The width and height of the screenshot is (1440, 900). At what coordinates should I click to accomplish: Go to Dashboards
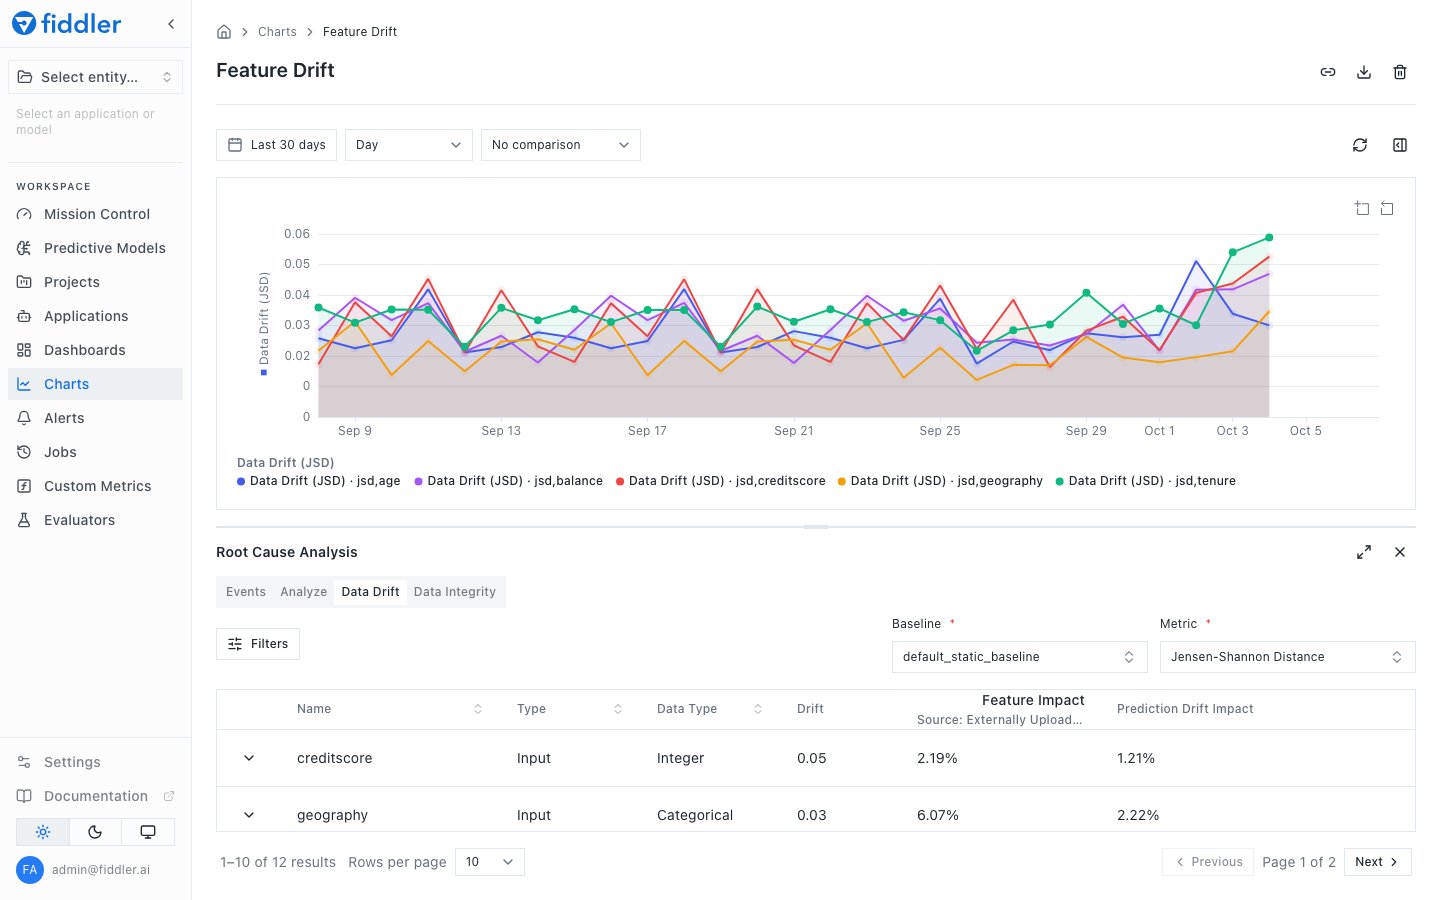pos(95,350)
